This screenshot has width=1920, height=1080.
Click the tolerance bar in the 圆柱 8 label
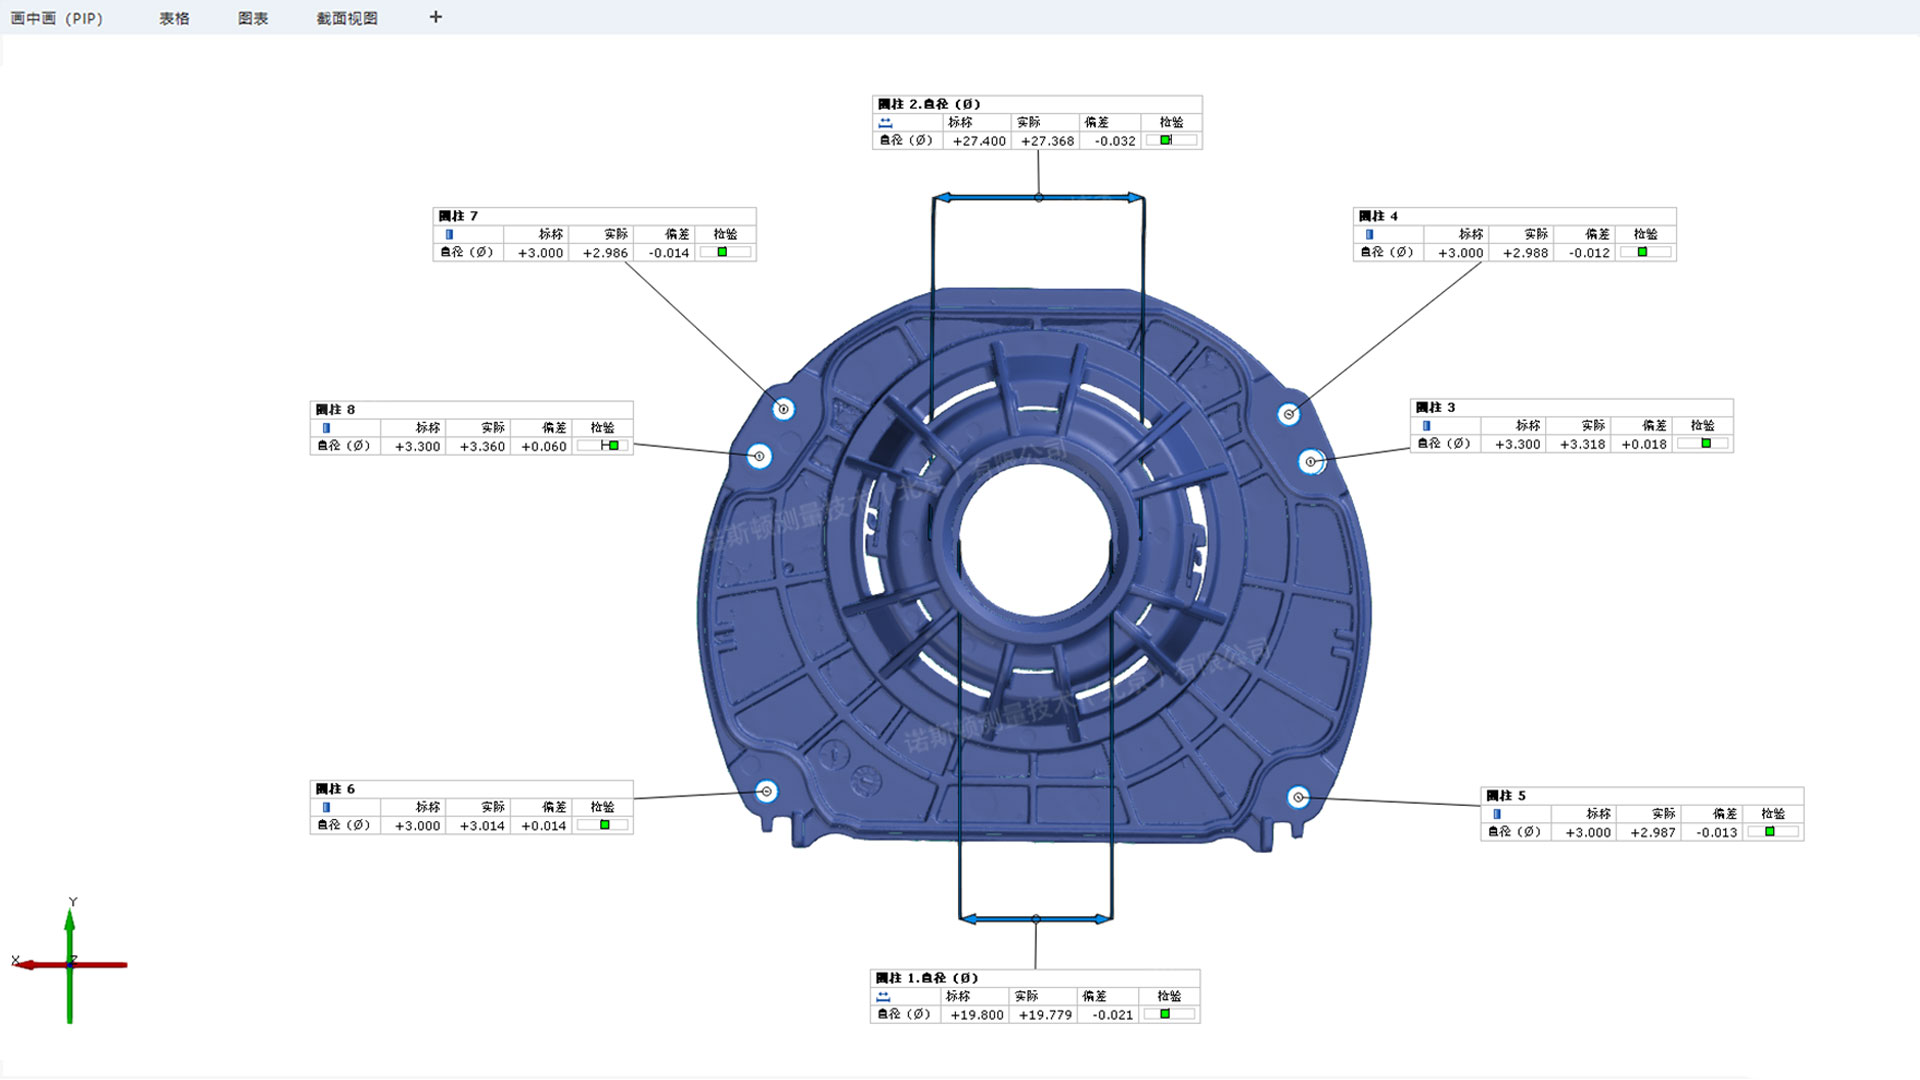coord(603,446)
